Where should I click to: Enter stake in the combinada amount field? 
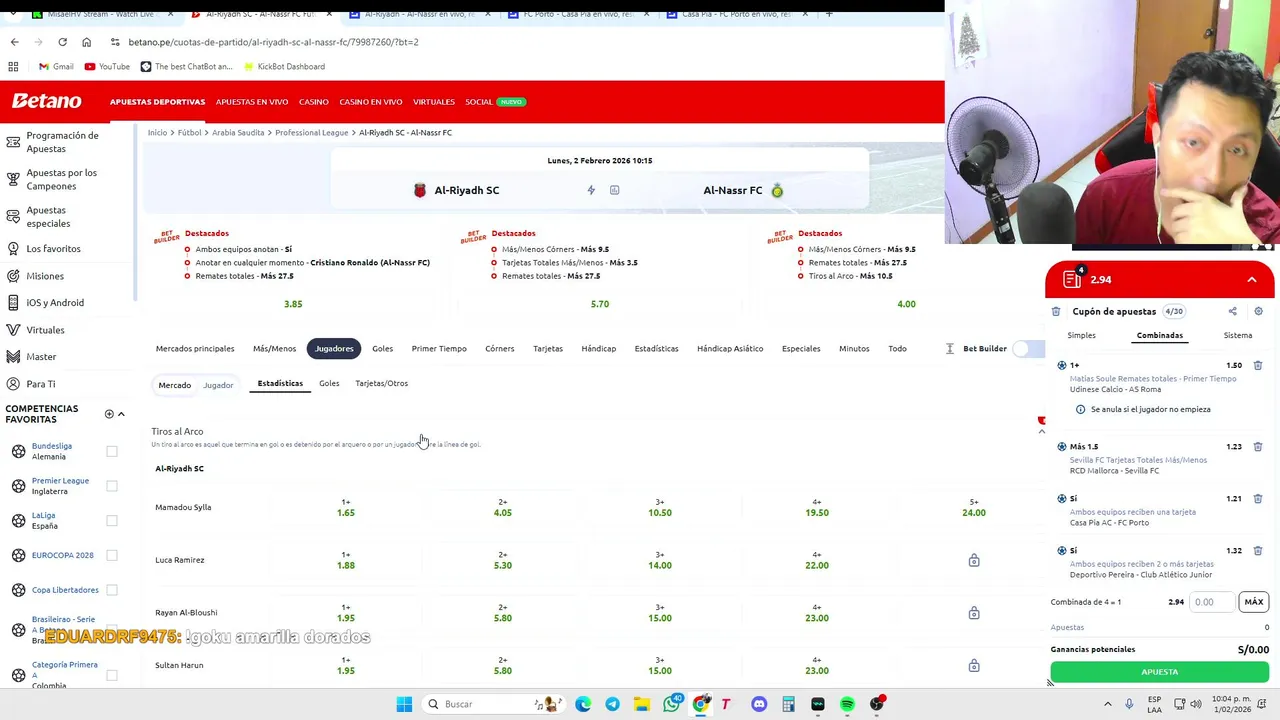1213,602
